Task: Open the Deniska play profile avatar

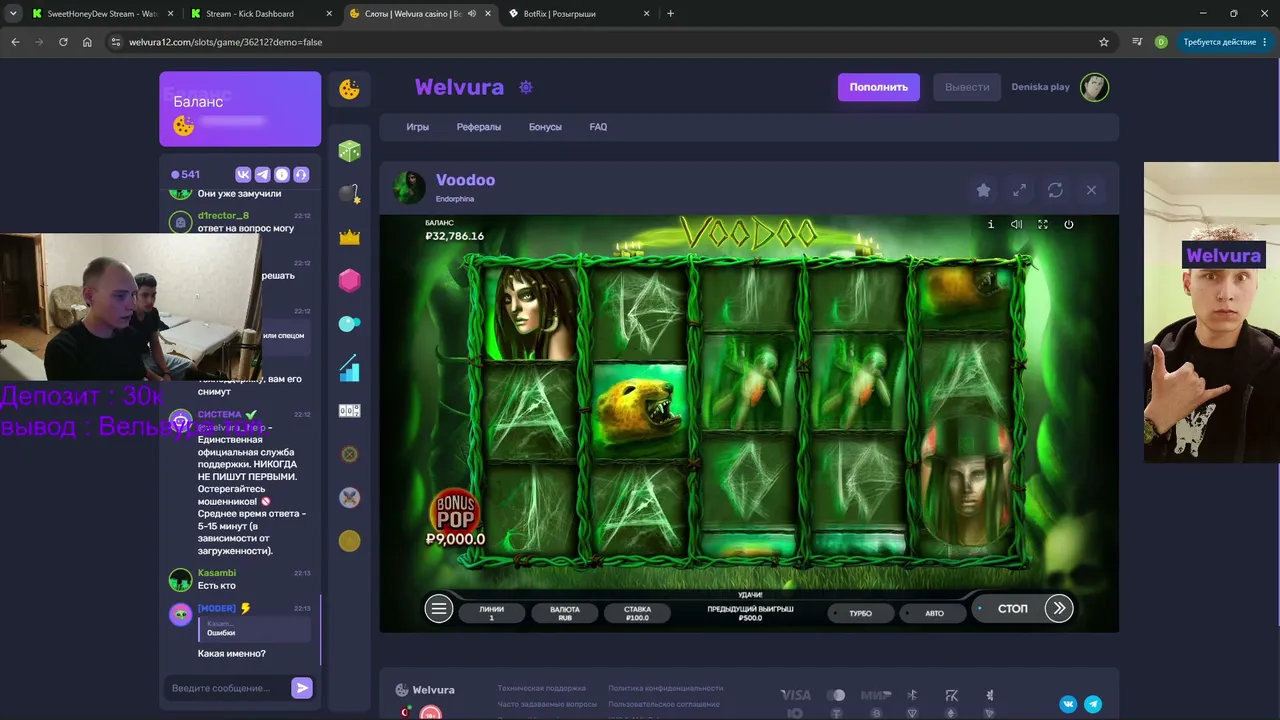Action: 1094,87
